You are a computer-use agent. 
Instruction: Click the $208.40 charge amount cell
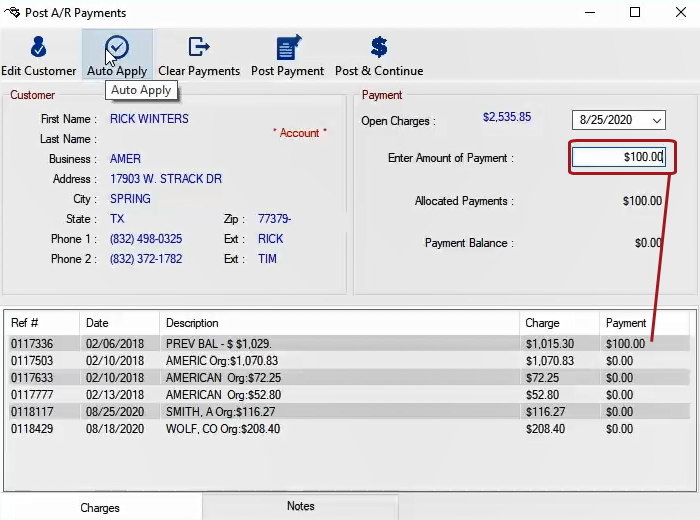click(x=545, y=428)
